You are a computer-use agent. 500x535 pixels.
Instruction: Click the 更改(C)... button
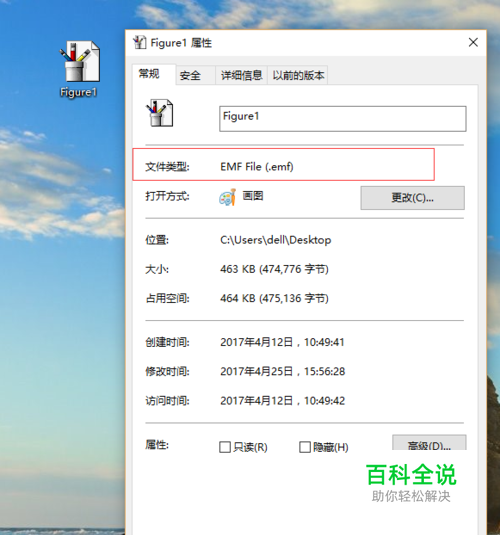point(412,198)
